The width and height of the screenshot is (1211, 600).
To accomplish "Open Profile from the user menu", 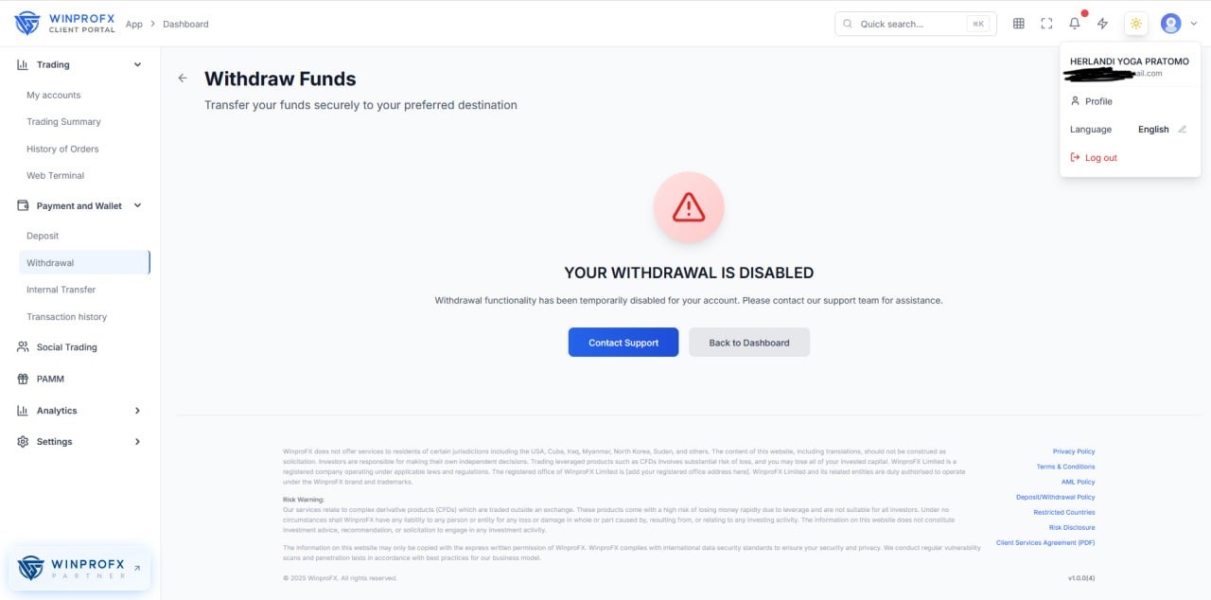I will click(1098, 101).
